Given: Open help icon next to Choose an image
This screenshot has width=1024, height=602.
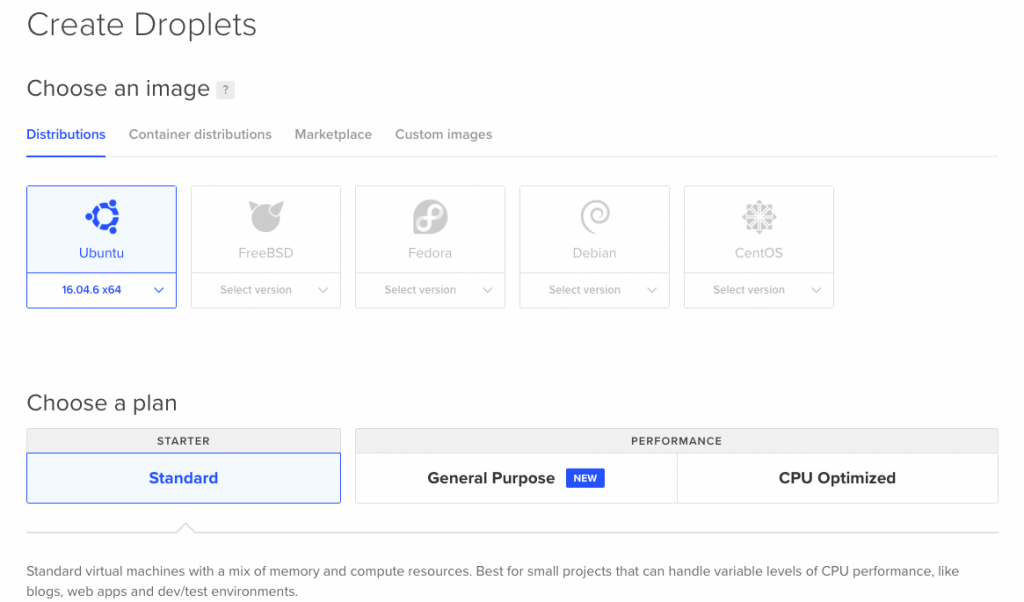Looking at the screenshot, I should click(225, 89).
